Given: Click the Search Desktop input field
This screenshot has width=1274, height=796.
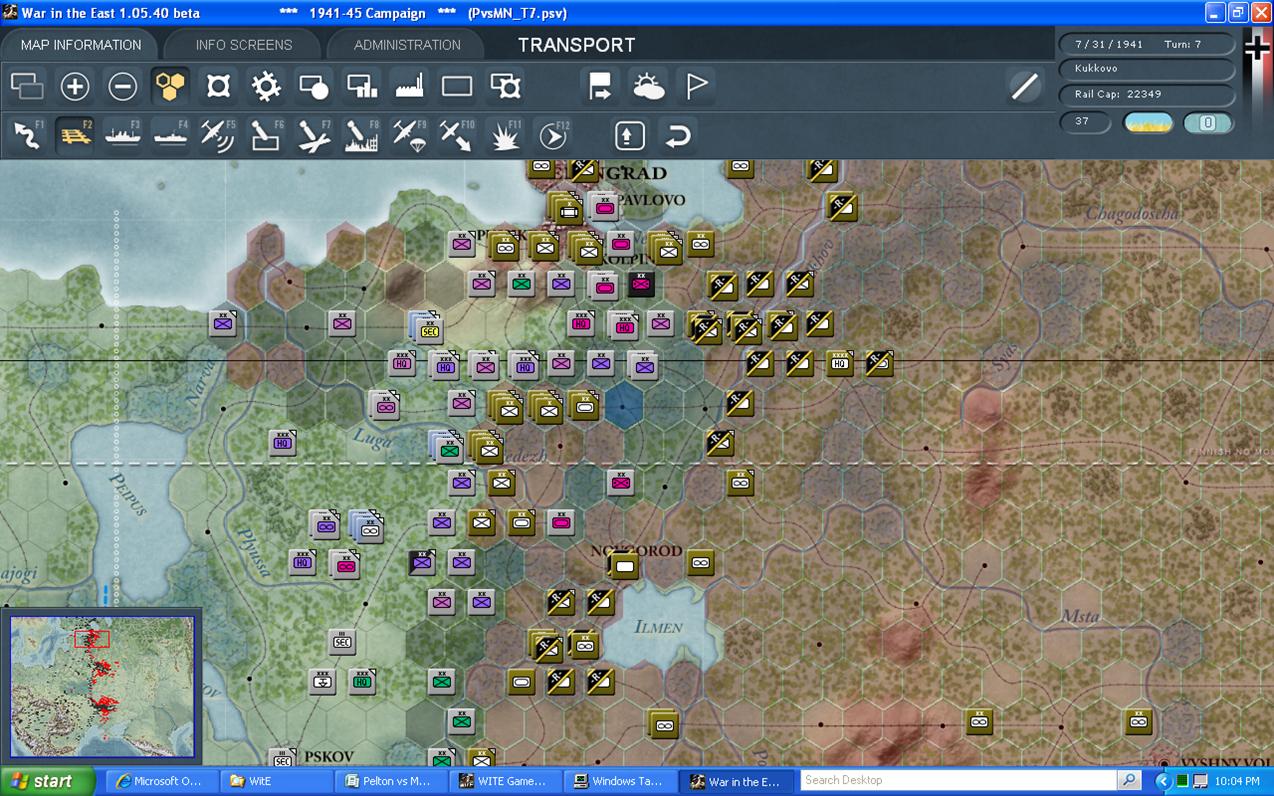Looking at the screenshot, I should [958, 780].
